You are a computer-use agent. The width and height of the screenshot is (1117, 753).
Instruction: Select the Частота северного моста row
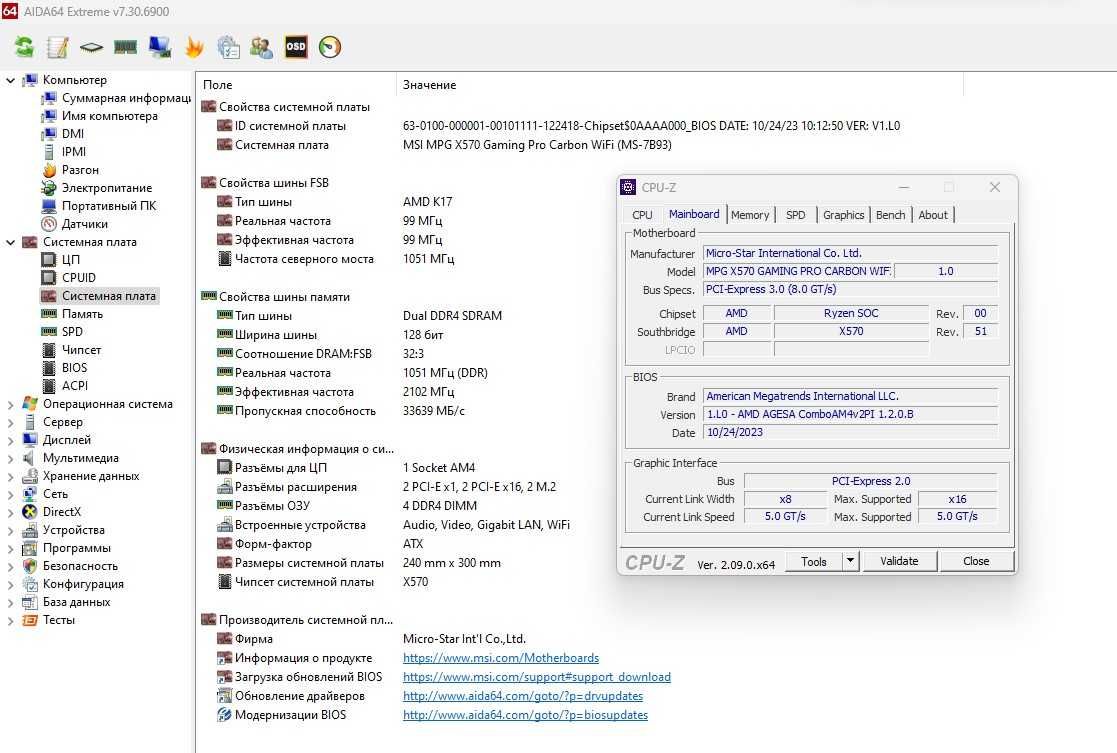coord(336,259)
